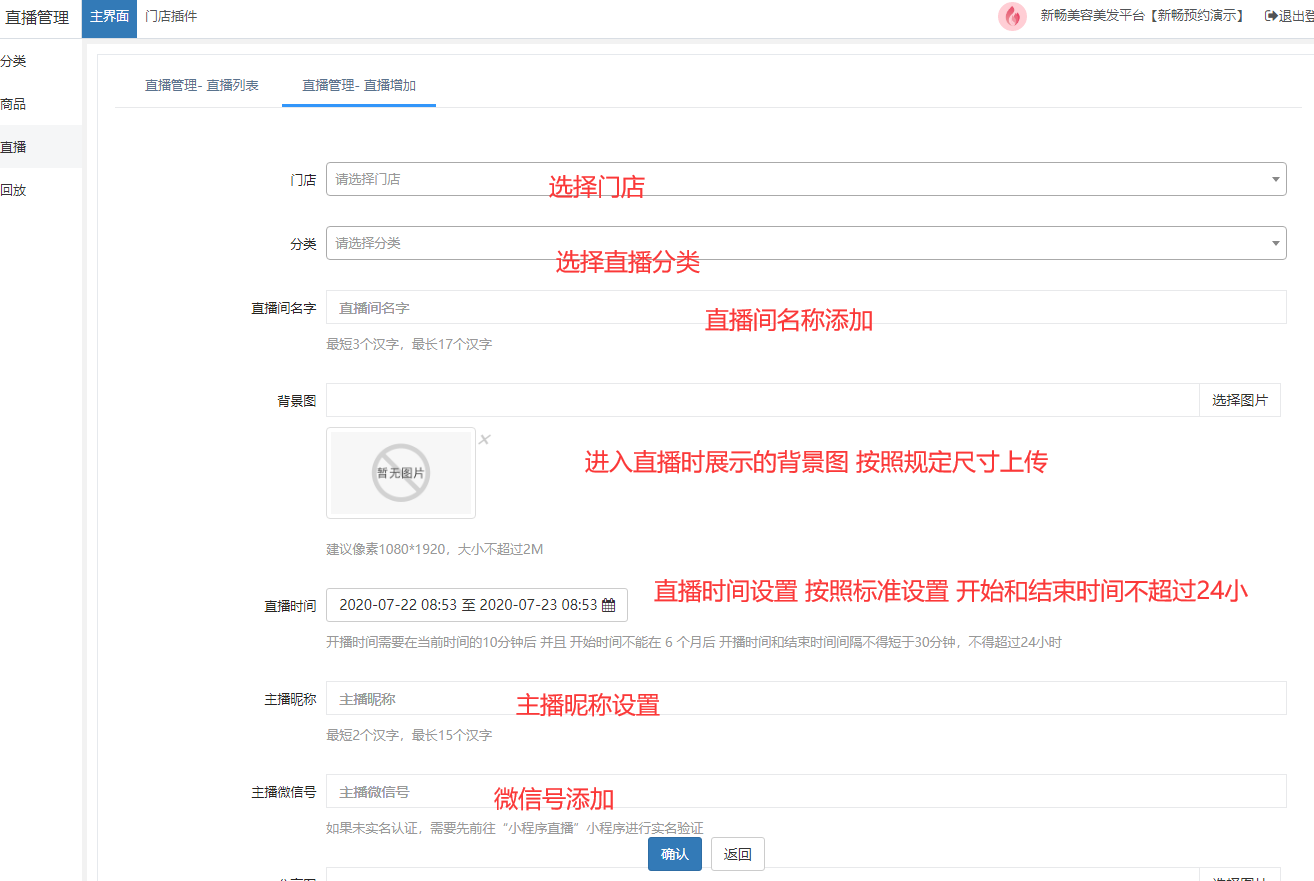Go to 回放 in the sidebar
Viewport: 1314px width, 881px height.
click(41, 190)
